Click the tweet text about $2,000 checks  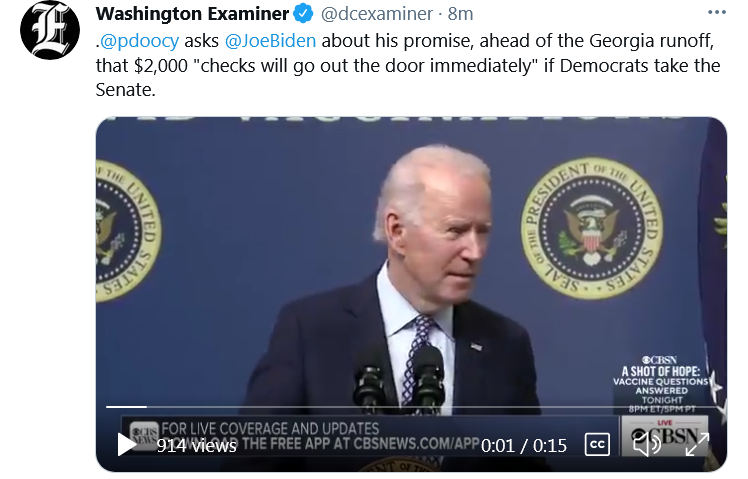[407, 65]
